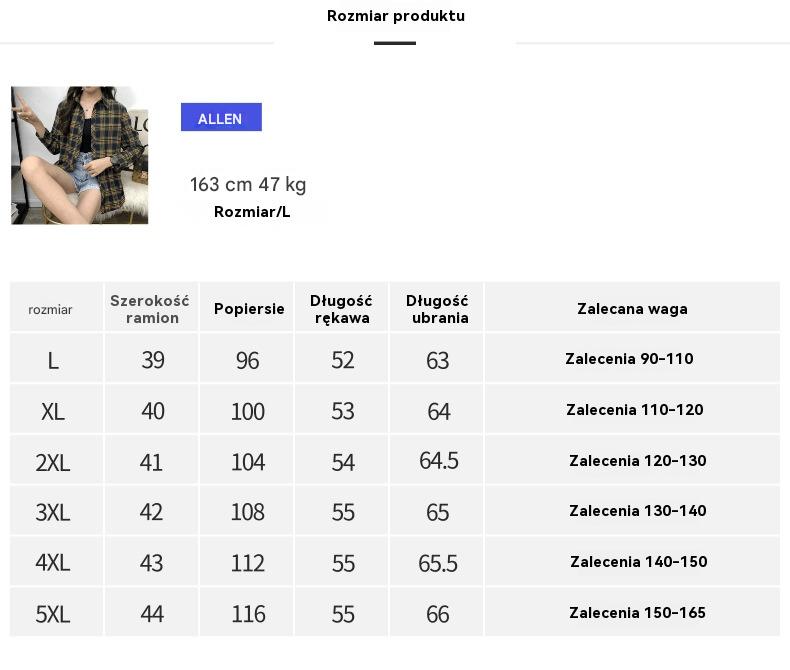Select the L size row label
The image size is (790, 670).
pyautogui.click(x=53, y=360)
